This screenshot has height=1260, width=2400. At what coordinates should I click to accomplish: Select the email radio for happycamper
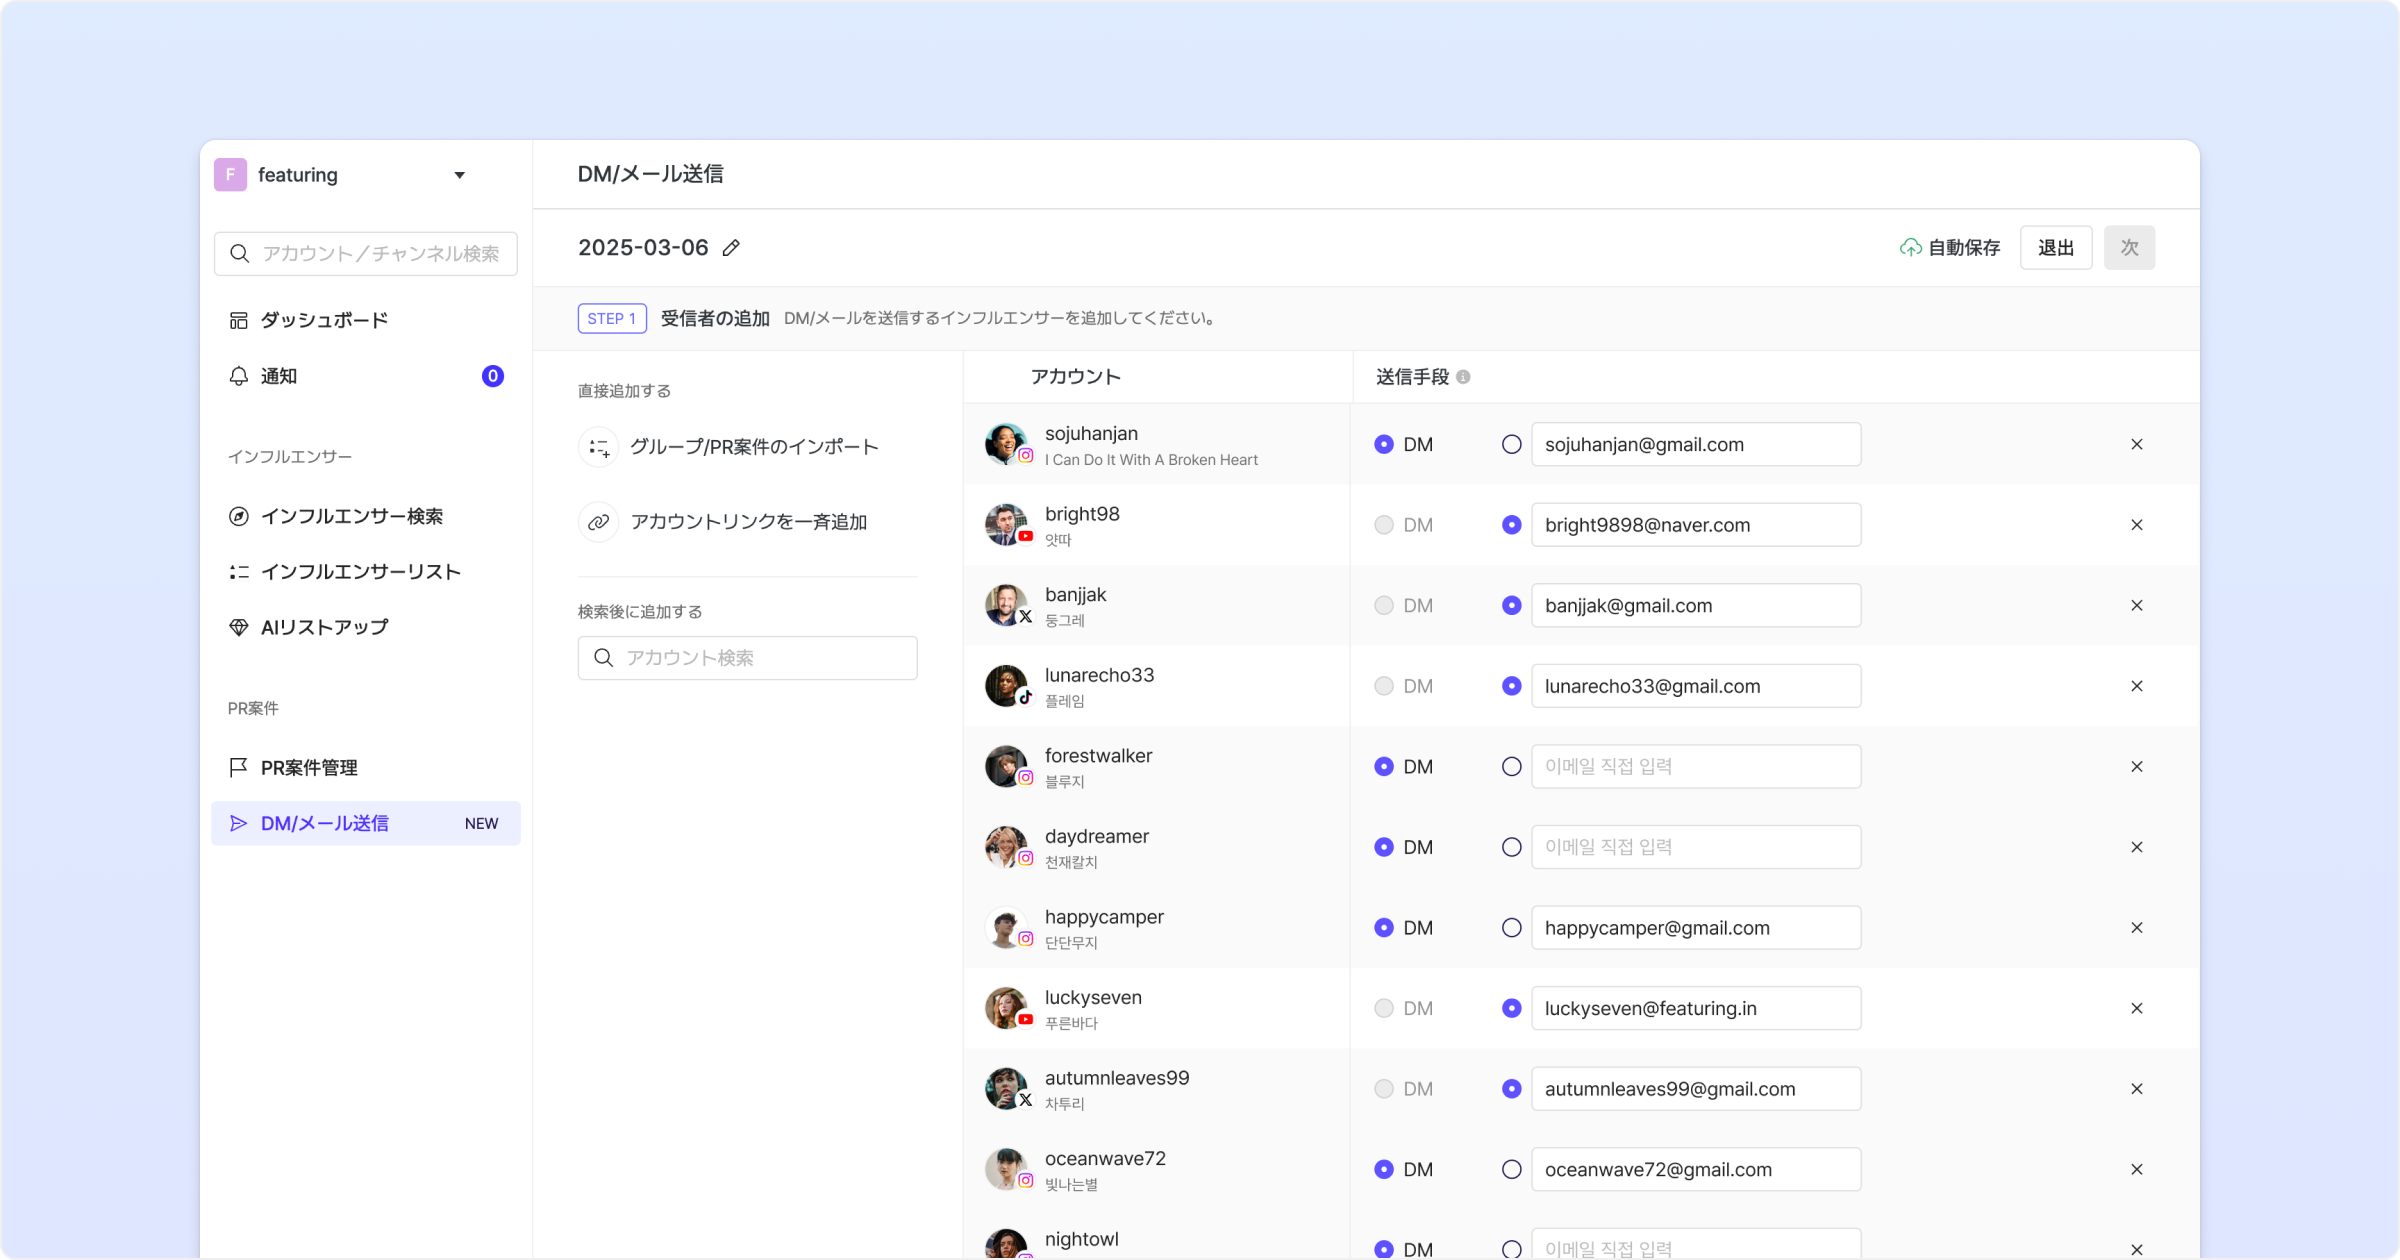tap(1511, 928)
